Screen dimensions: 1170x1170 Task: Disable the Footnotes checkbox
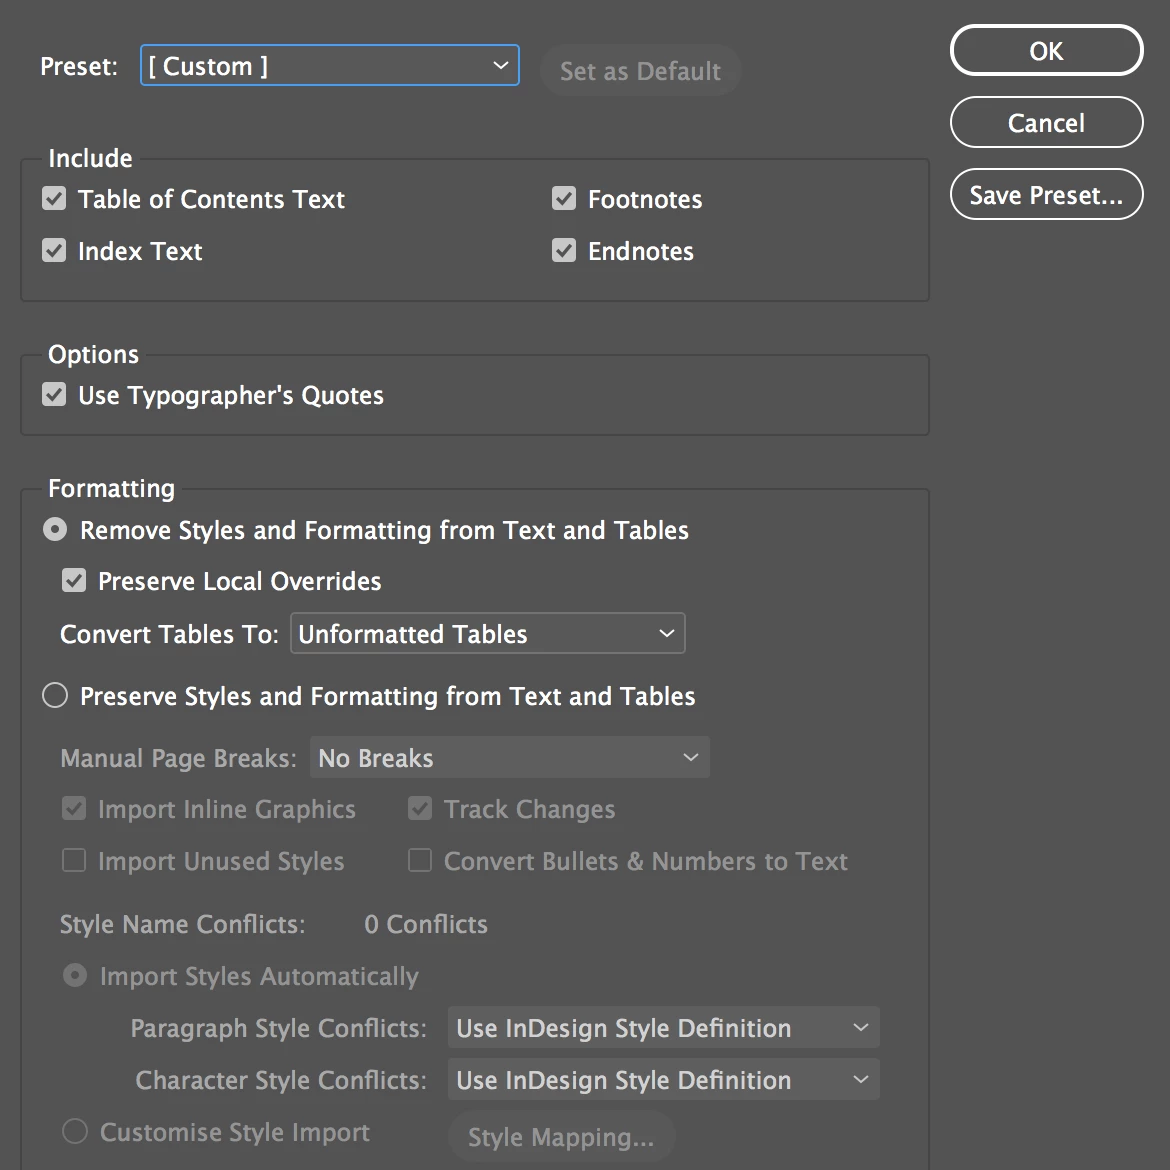tap(565, 199)
